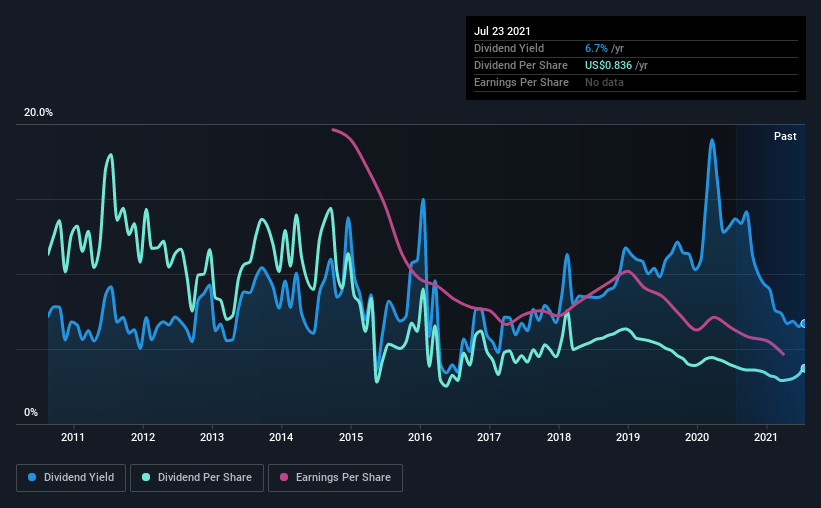Click the teal Dividend Per Share legend dot
The height and width of the screenshot is (508, 821).
[146, 477]
